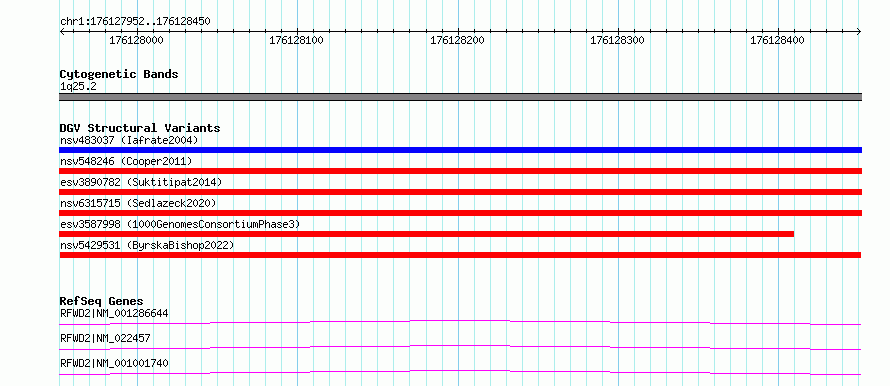Select the DGV Structural Variants track title

point(140,128)
